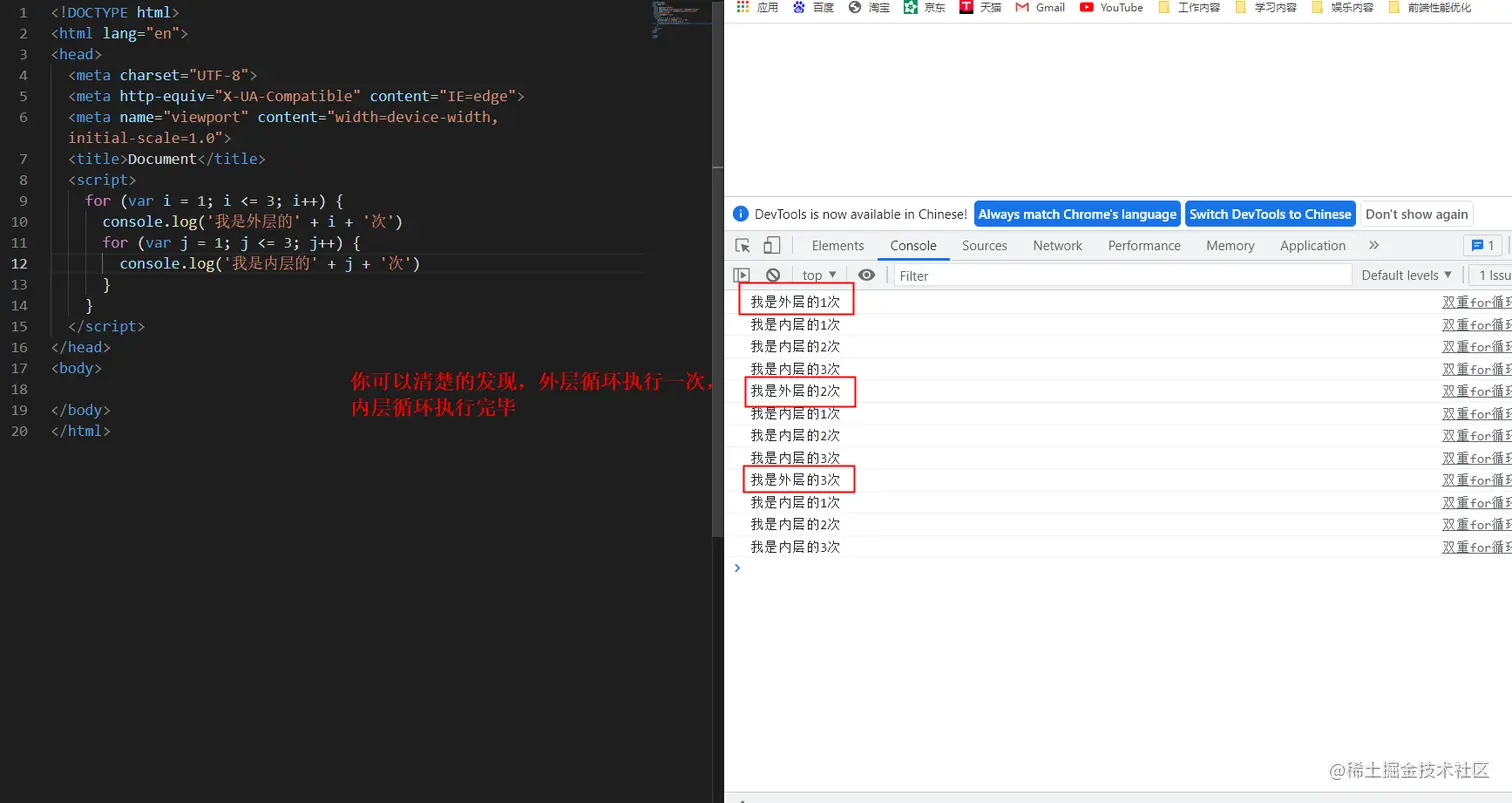Show more DevTools tabs chevron
The height and width of the screenshot is (803, 1512).
[x=1374, y=246]
